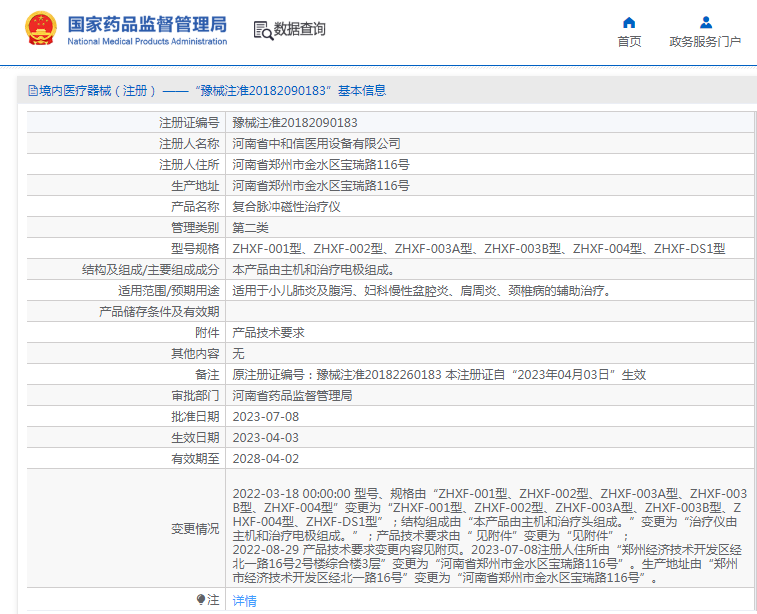
Task: Click the lightbulb icon beside 注
Action: 201,600
